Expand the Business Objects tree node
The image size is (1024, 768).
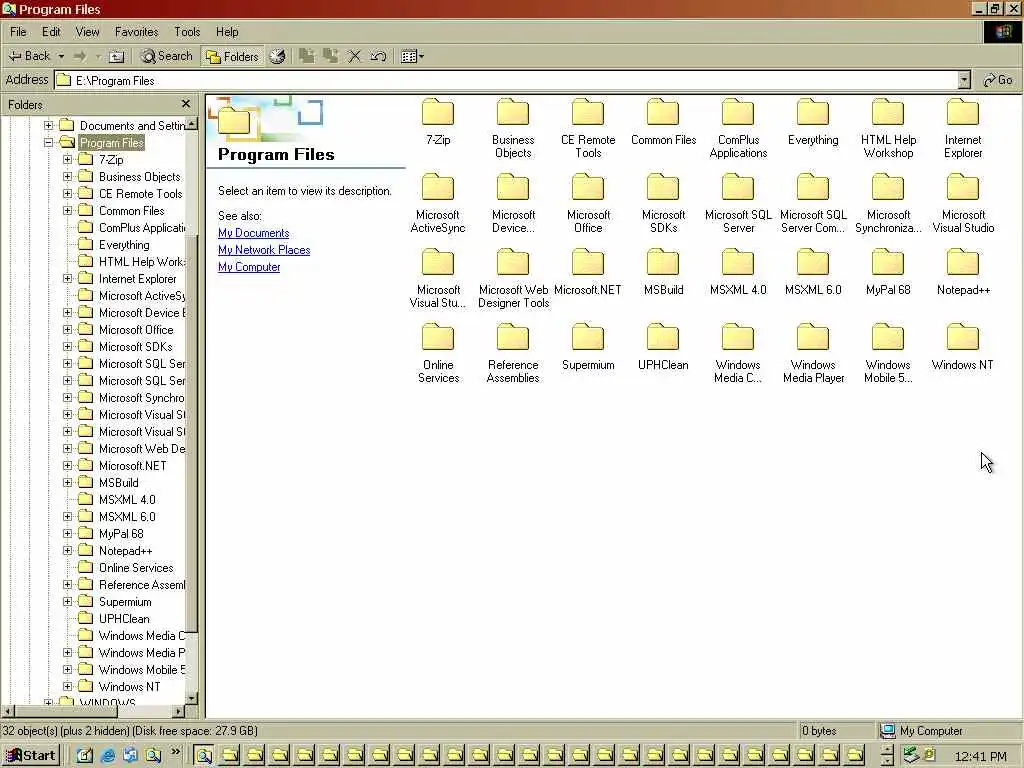(67, 176)
